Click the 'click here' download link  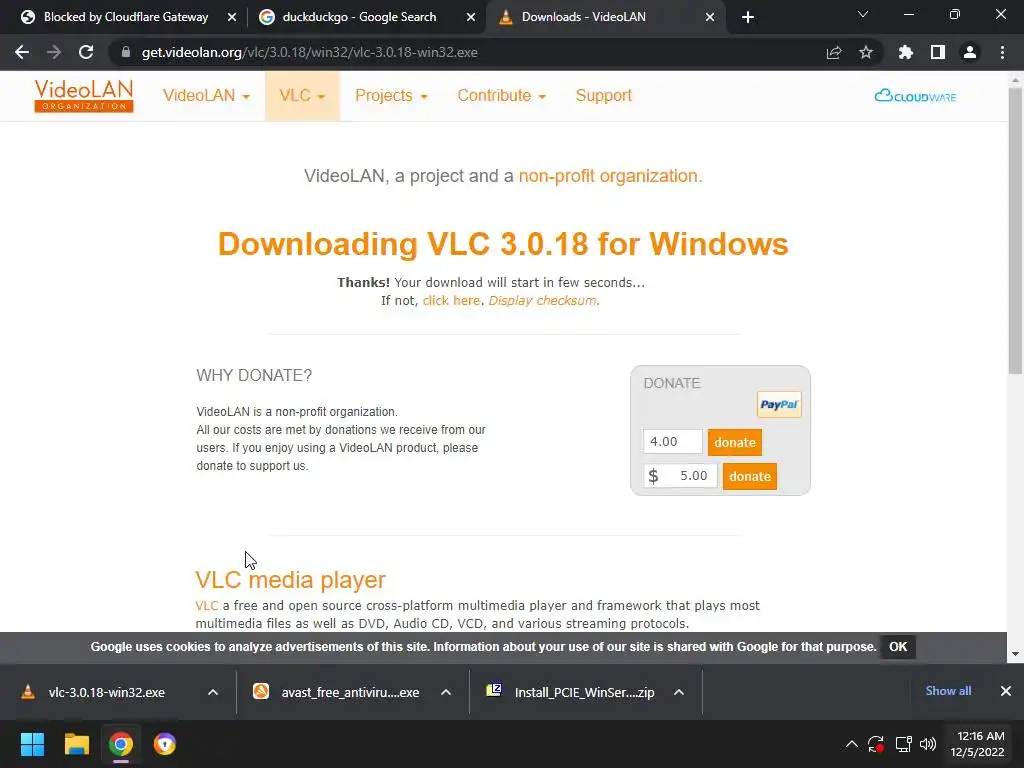pyautogui.click(x=451, y=300)
